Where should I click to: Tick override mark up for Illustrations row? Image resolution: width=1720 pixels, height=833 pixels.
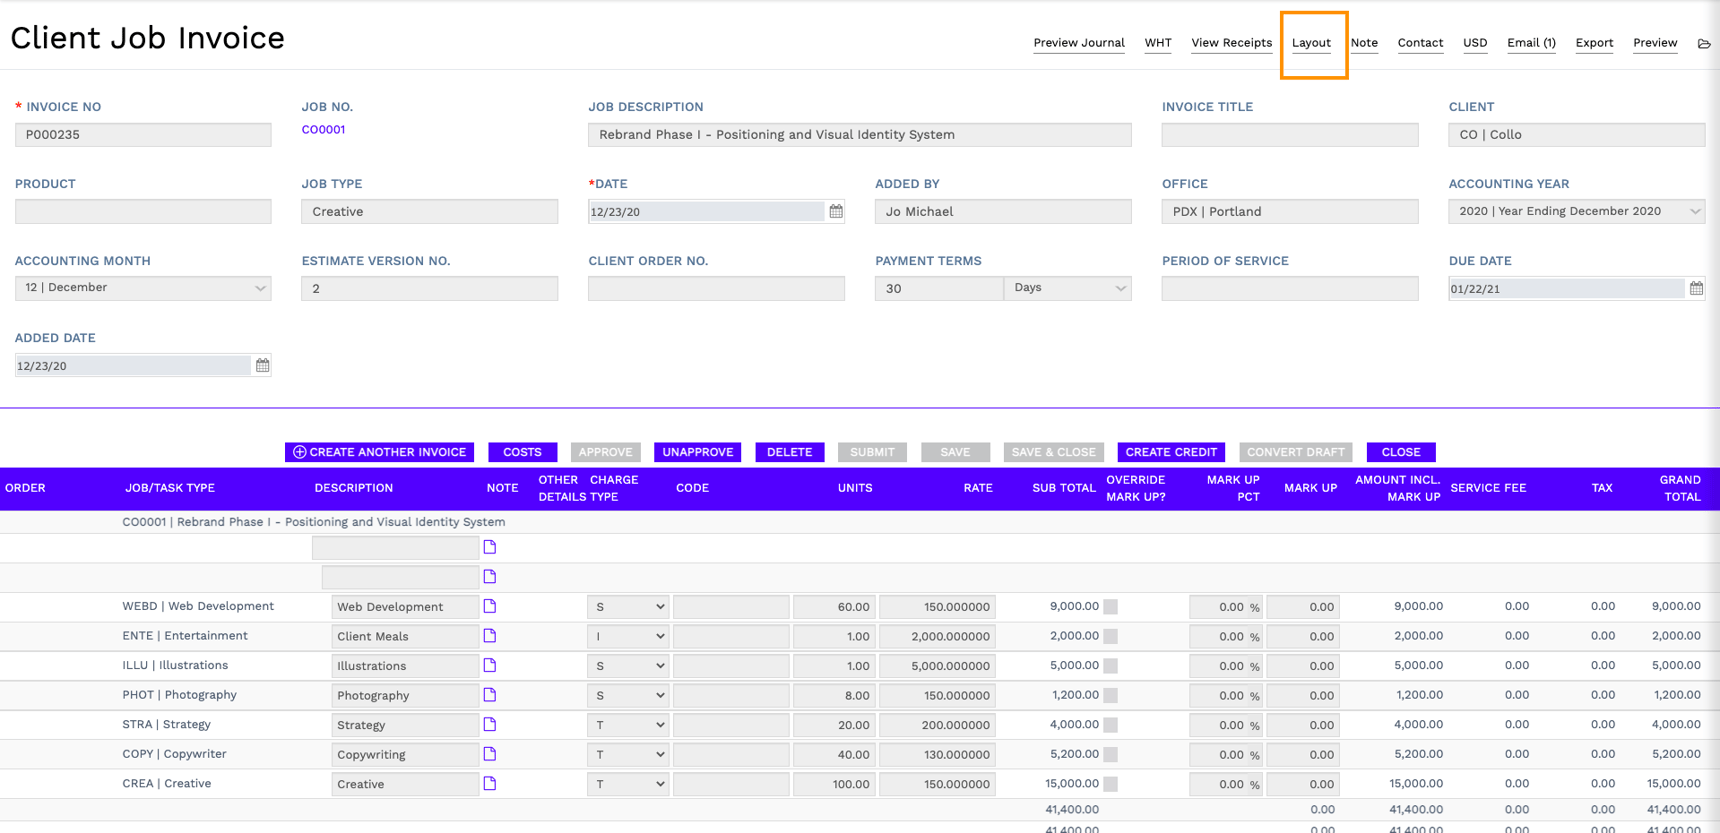point(1110,666)
